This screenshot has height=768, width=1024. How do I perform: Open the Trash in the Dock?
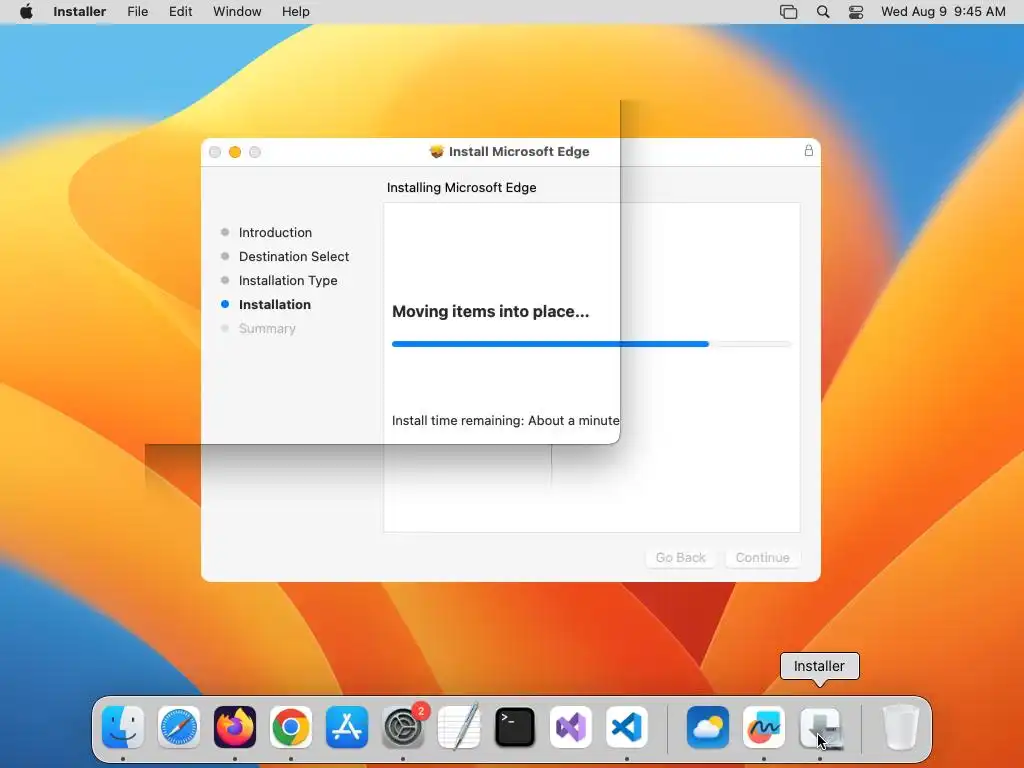point(901,727)
